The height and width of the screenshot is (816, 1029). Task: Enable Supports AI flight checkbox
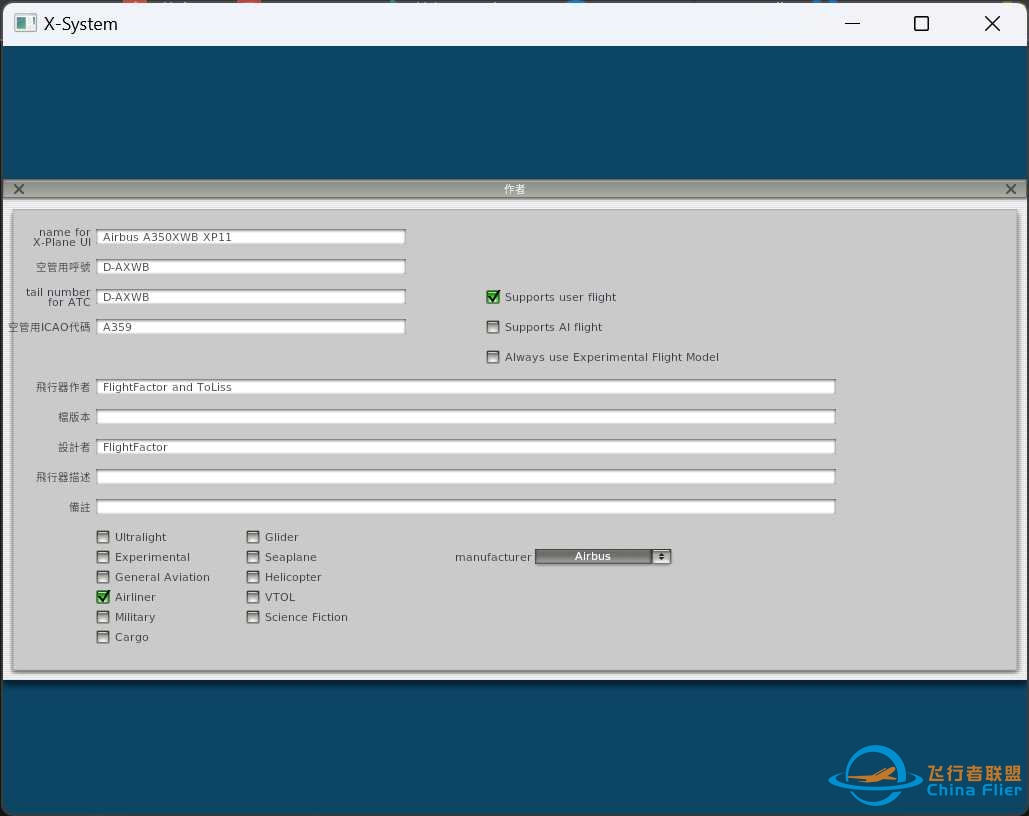point(493,327)
